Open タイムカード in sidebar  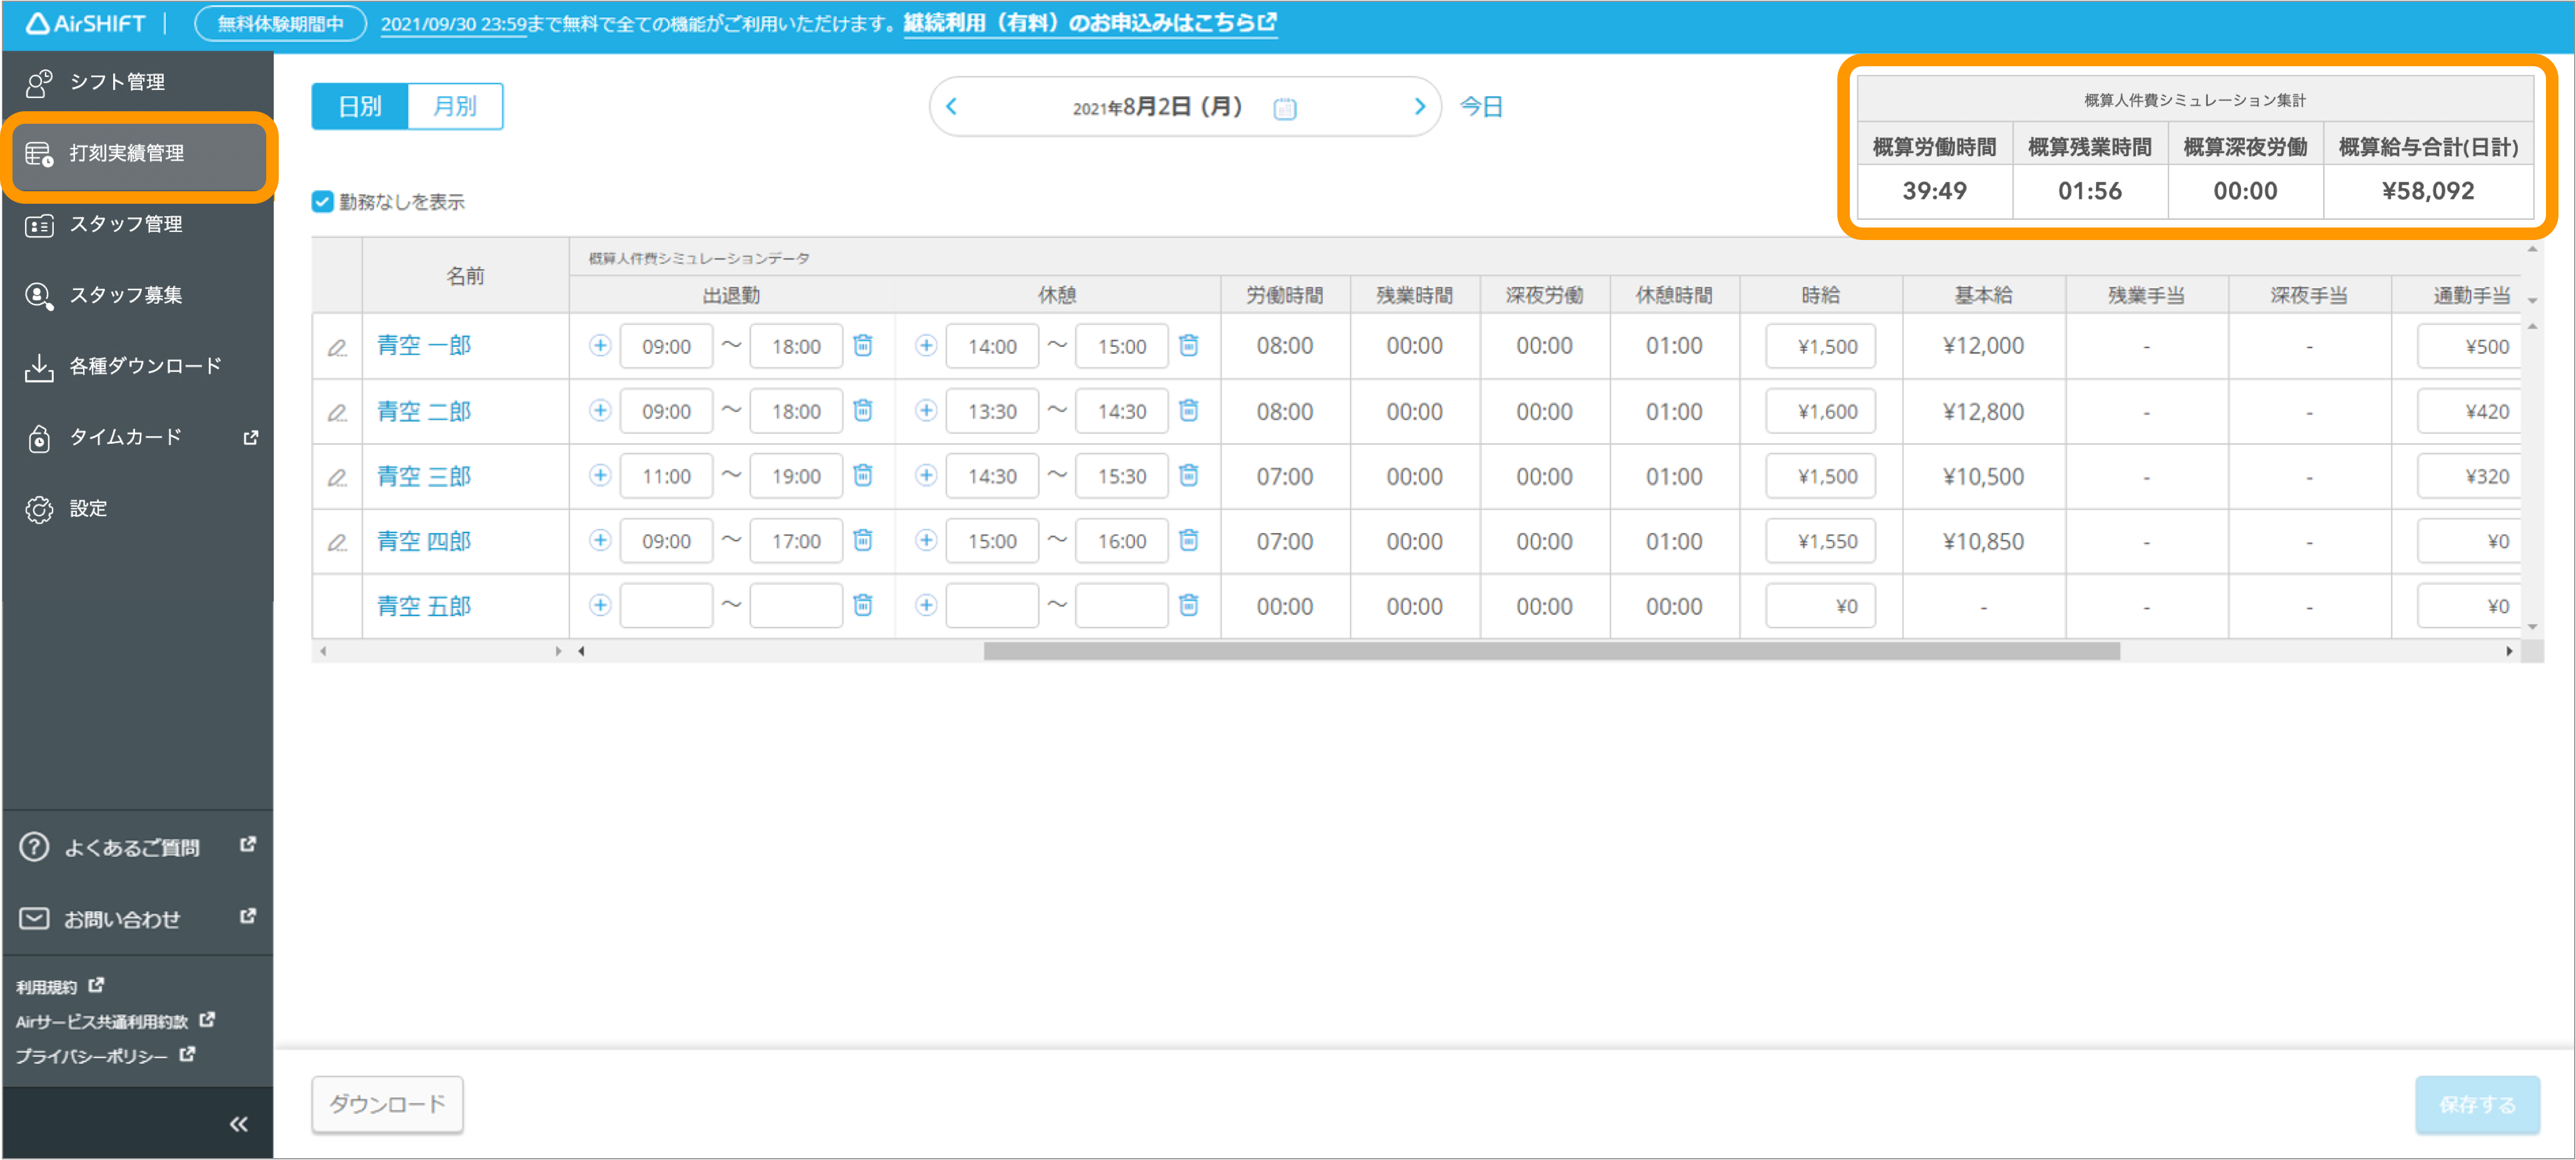(137, 437)
